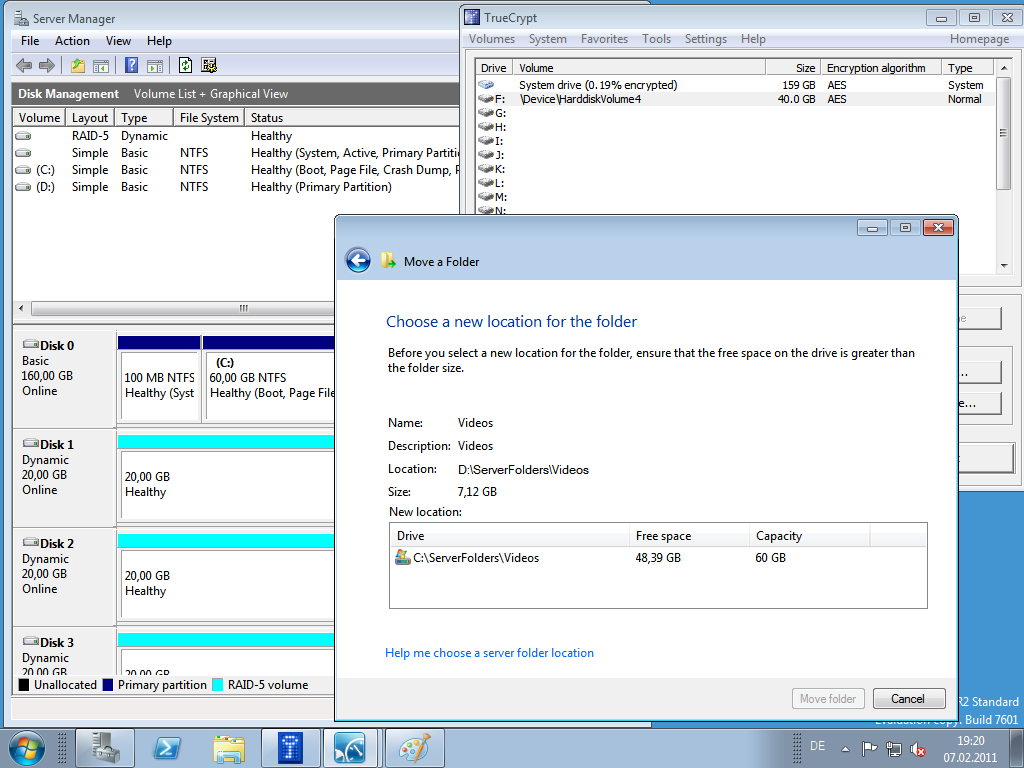Click the TrueCrypt icon in the taskbar
The image size is (1024, 768).
click(x=291, y=747)
